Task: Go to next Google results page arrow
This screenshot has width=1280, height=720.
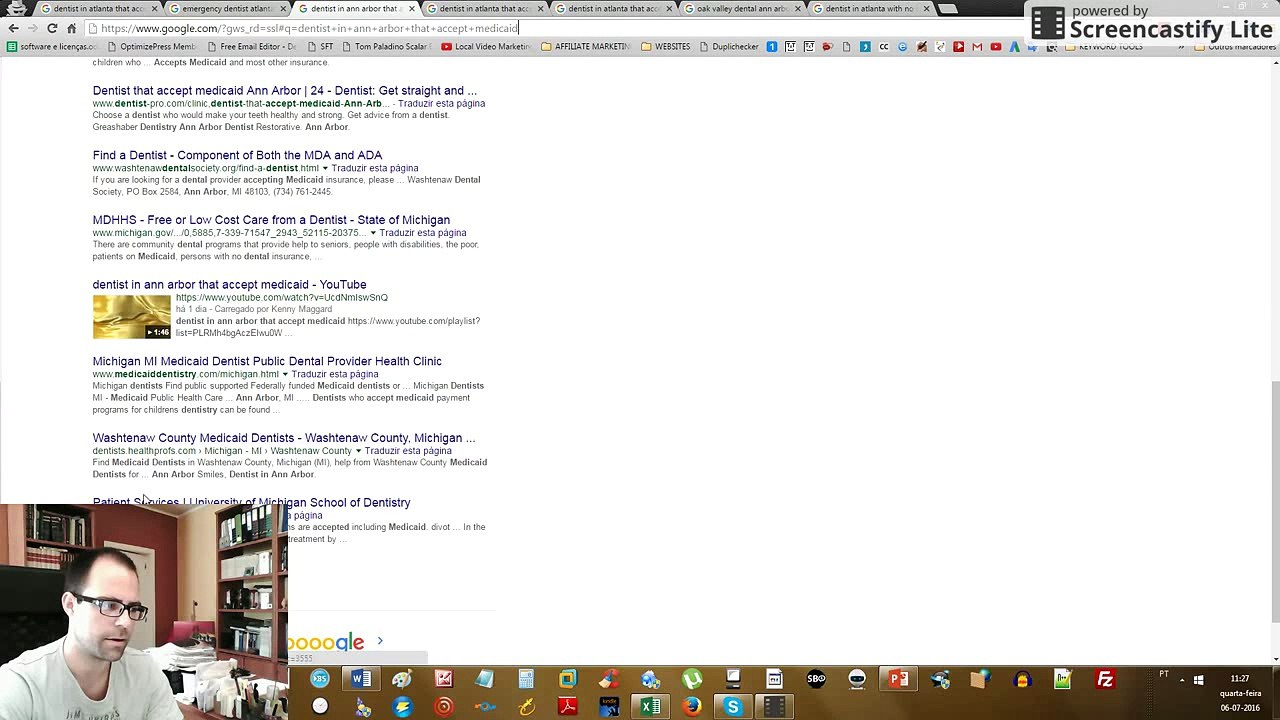Action: [x=380, y=641]
